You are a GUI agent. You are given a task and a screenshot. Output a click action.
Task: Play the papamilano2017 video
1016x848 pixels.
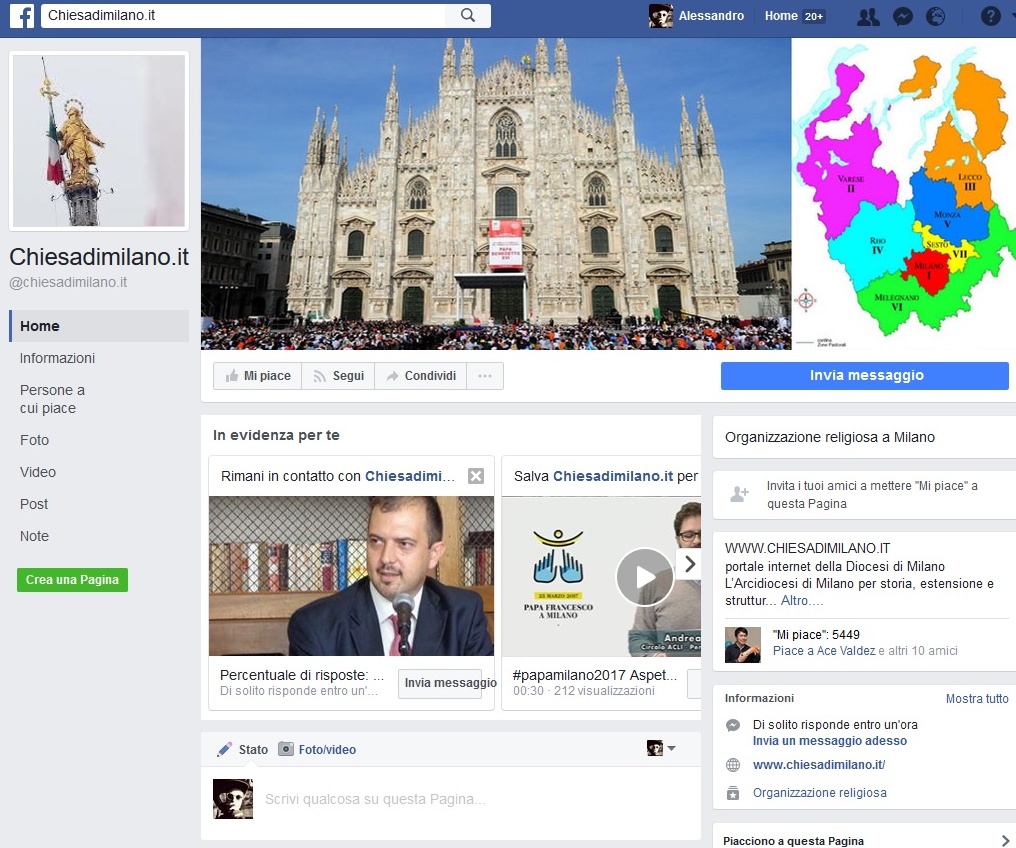644,577
